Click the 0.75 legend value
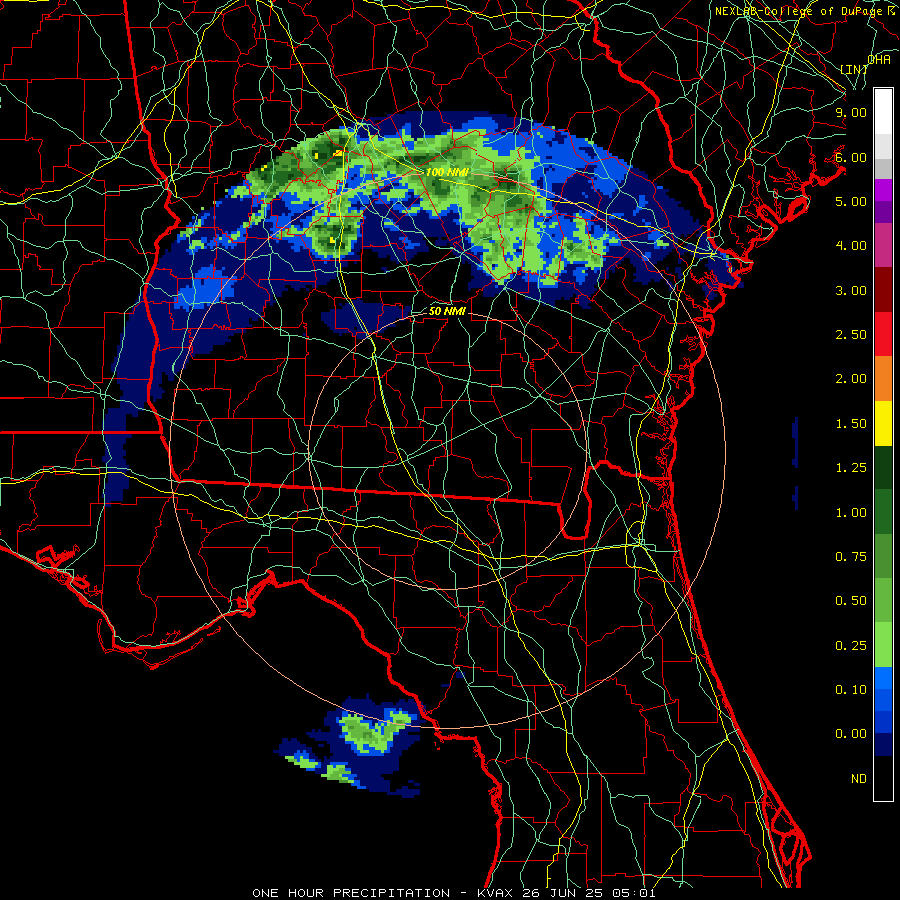 851,557
